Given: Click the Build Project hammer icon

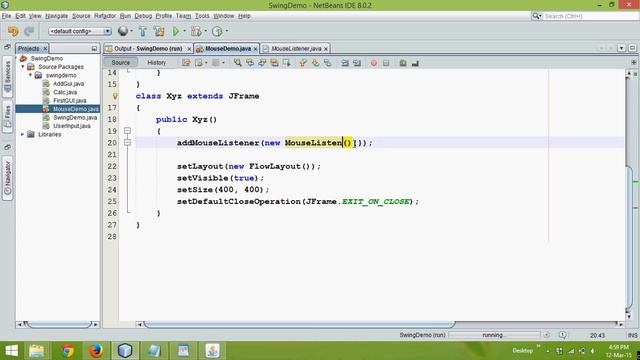Looking at the screenshot, I should pyautogui.click(x=143, y=31).
